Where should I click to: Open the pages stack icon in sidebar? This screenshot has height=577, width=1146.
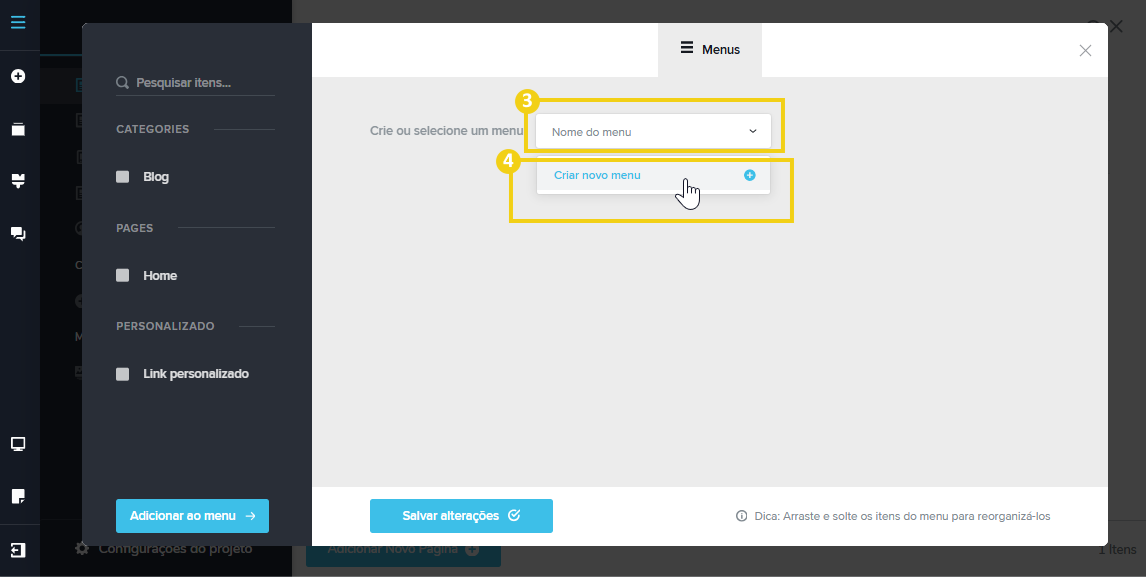[x=18, y=129]
